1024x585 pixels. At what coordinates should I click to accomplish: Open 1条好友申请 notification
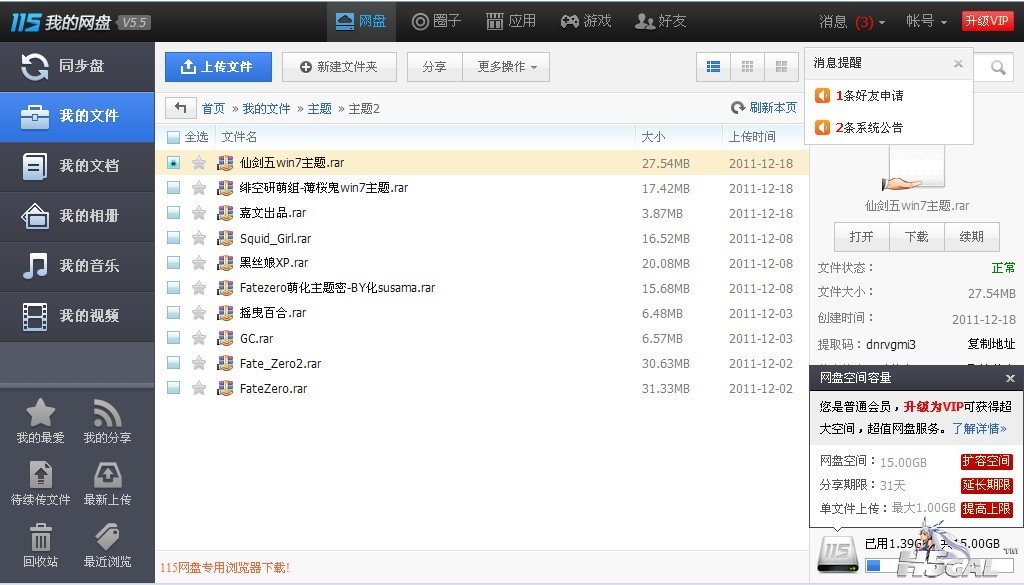pos(869,96)
